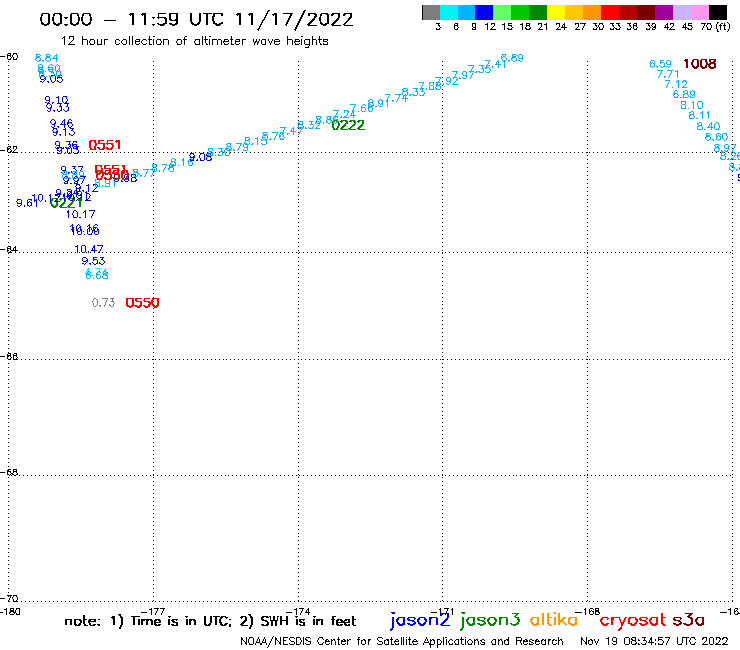Select the 8.15 wave height reading
The image size is (740, 650).
tap(255, 141)
